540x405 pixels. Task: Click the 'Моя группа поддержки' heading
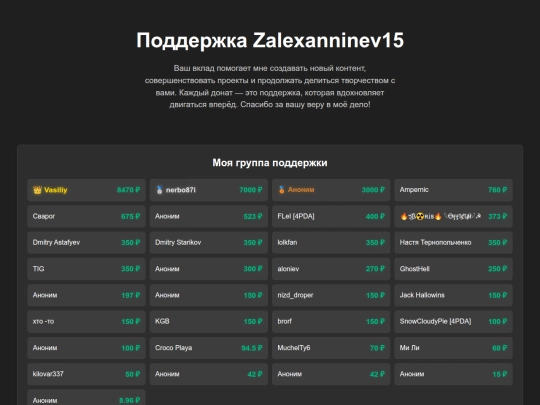[x=270, y=163]
